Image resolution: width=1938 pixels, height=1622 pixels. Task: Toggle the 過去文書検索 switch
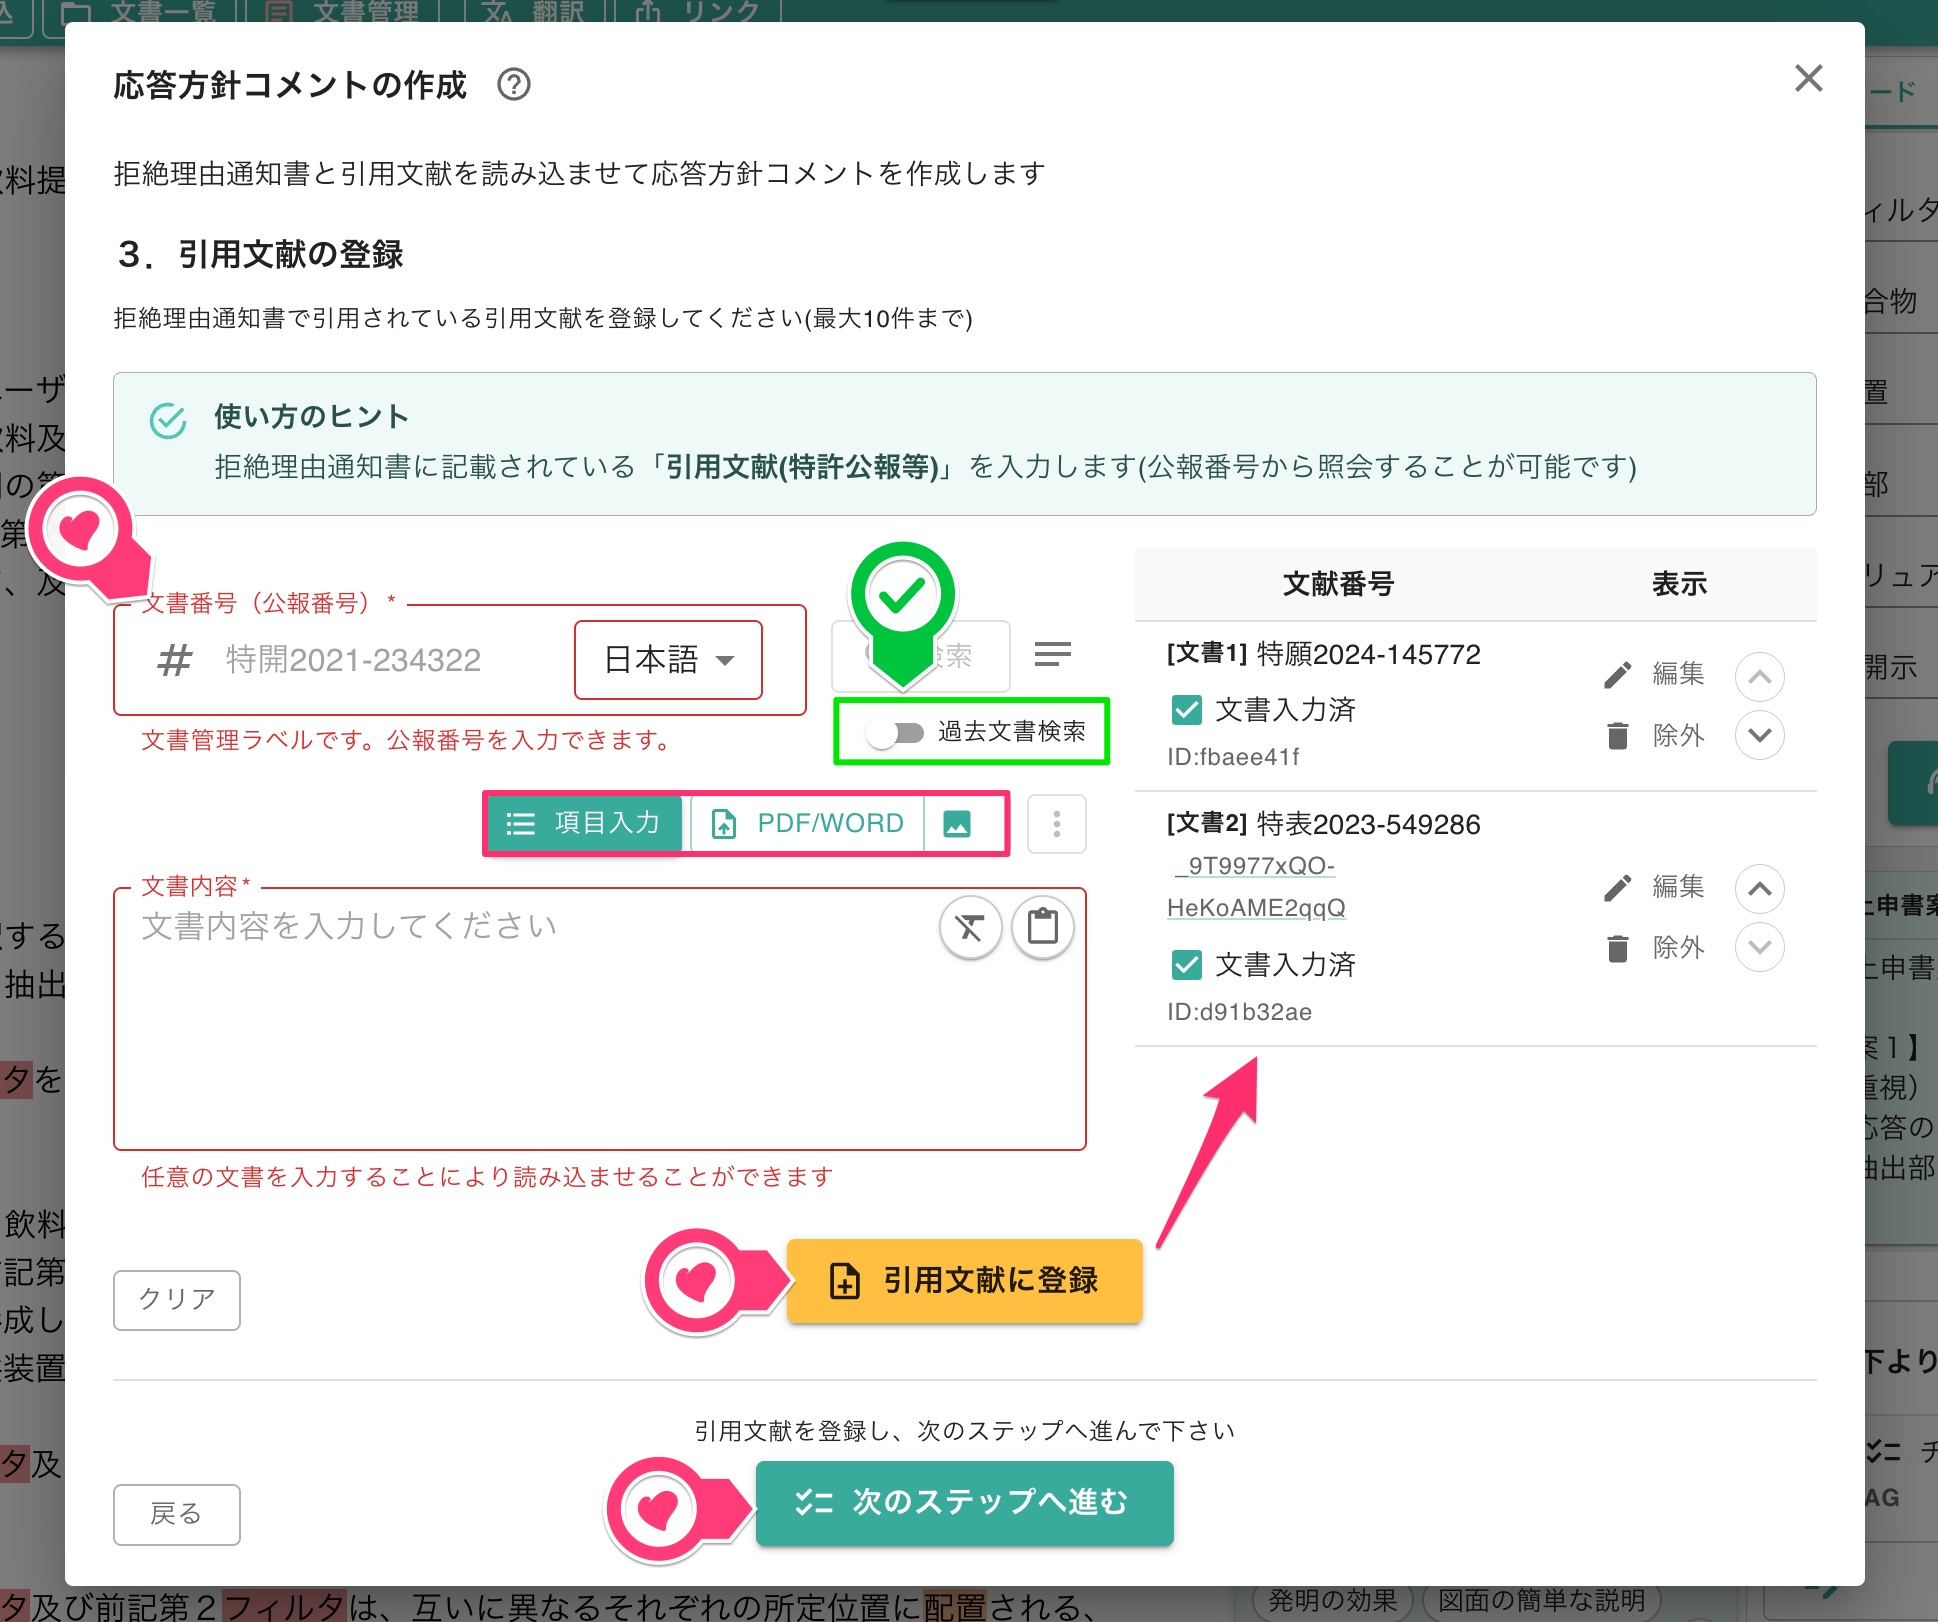pos(896,733)
